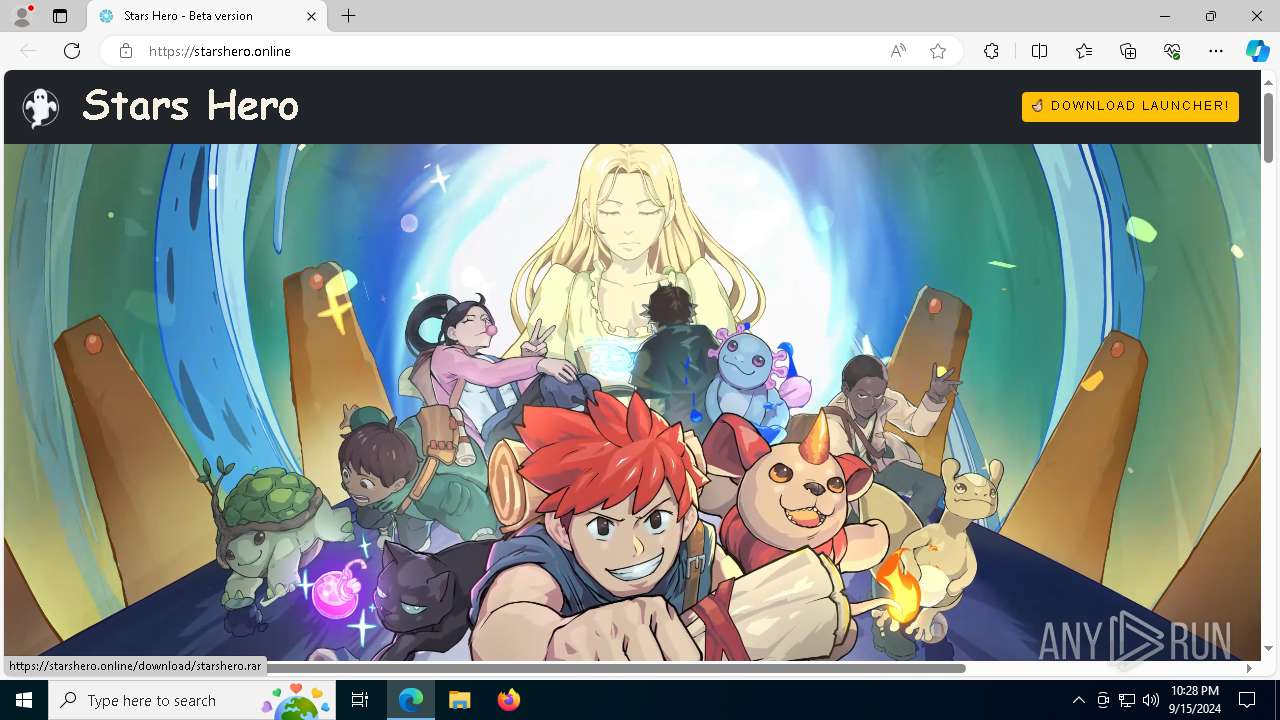The width and height of the screenshot is (1280, 720).
Task: Restore down the Edge window
Action: coord(1211,16)
